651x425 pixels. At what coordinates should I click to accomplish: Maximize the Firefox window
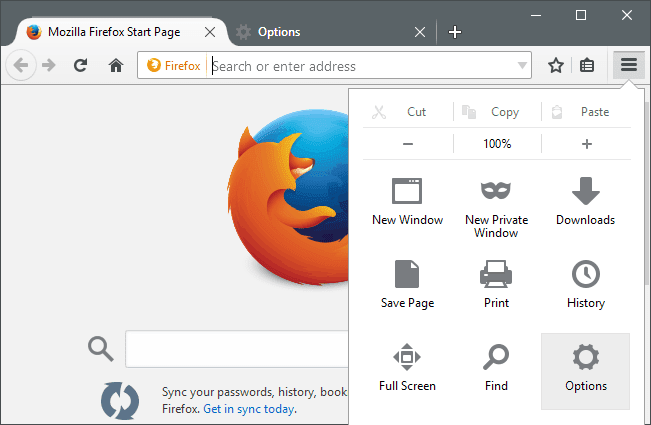coord(581,15)
